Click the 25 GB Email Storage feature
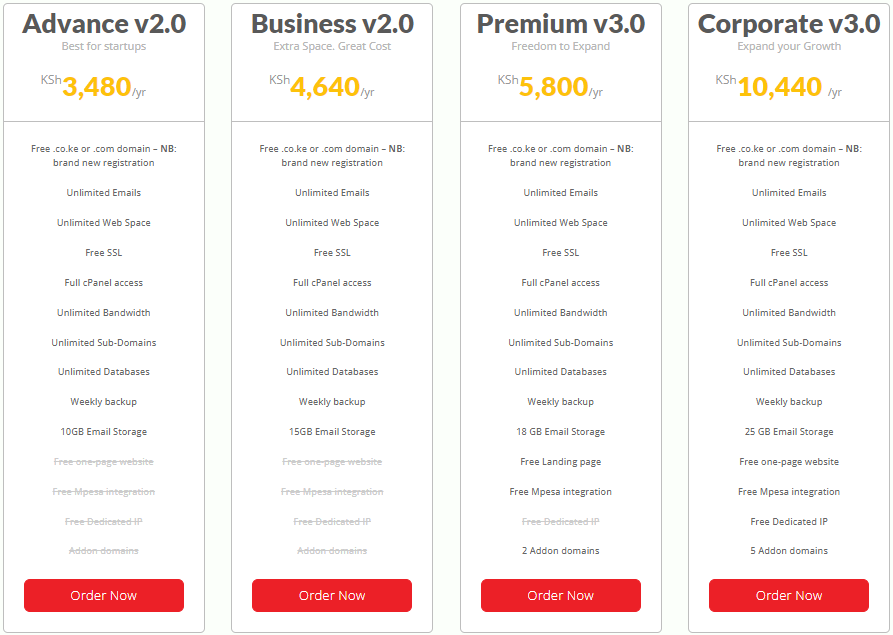The width and height of the screenshot is (893, 635). (x=789, y=432)
